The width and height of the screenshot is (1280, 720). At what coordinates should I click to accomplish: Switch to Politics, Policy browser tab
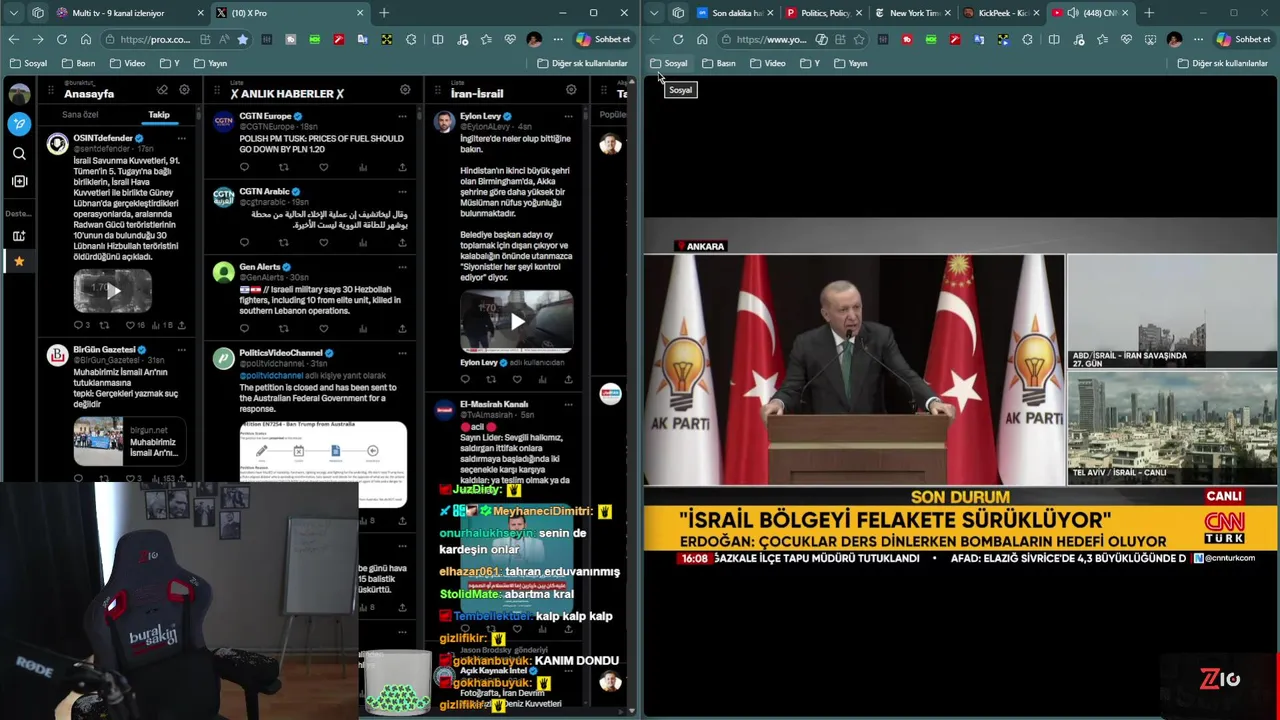click(824, 13)
